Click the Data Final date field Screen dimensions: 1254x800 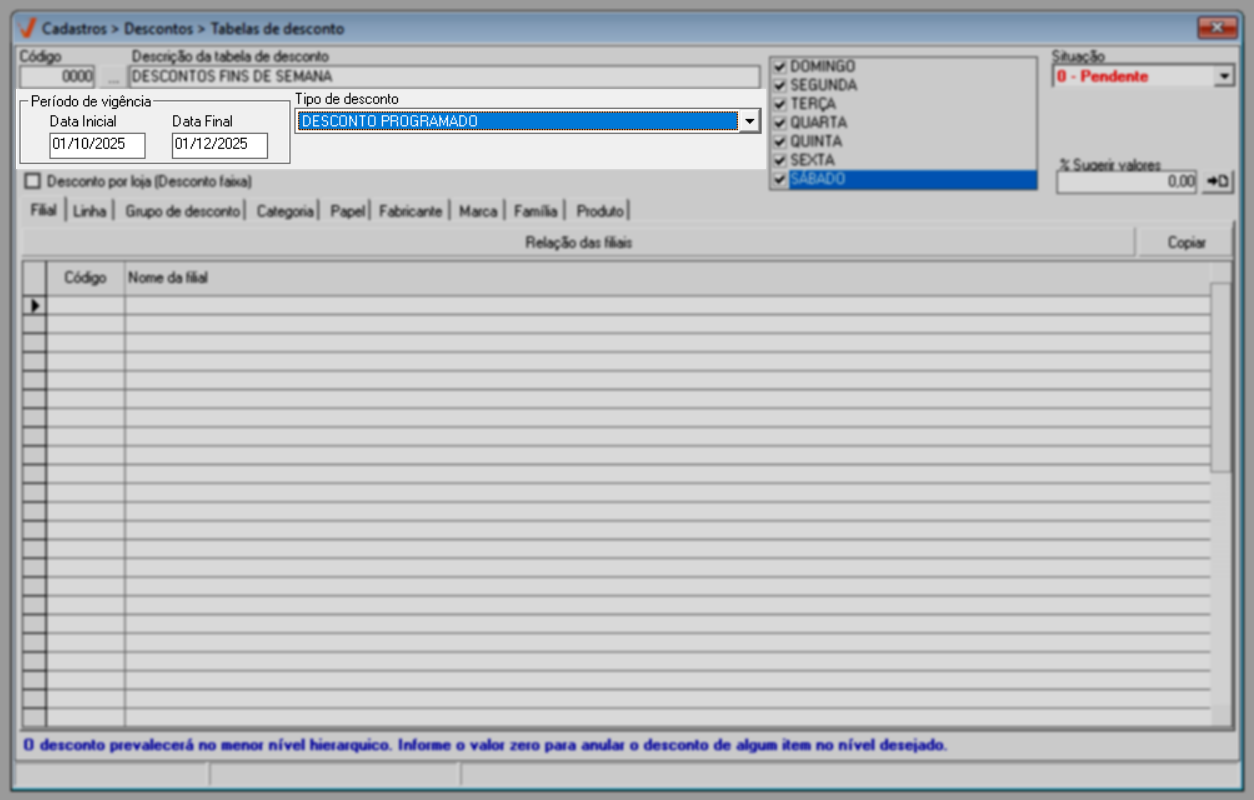pyautogui.click(x=220, y=145)
